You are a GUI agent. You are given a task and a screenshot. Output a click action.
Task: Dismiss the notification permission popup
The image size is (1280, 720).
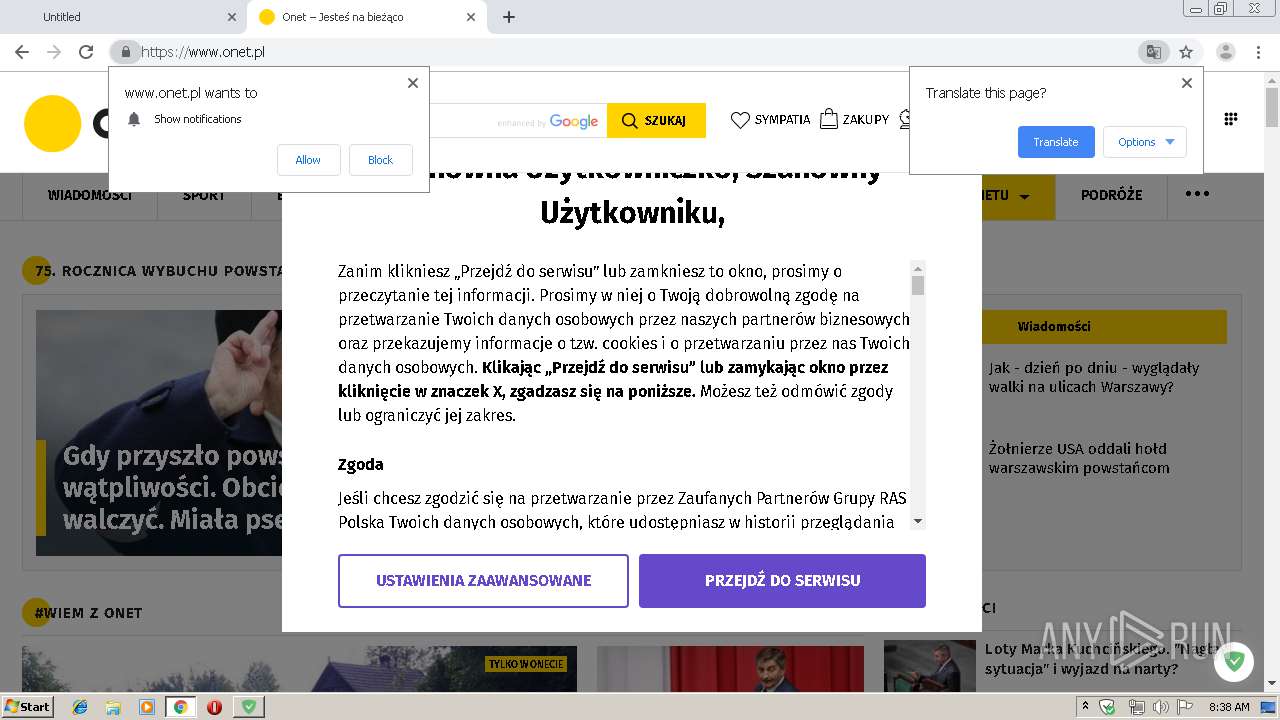[x=413, y=83]
